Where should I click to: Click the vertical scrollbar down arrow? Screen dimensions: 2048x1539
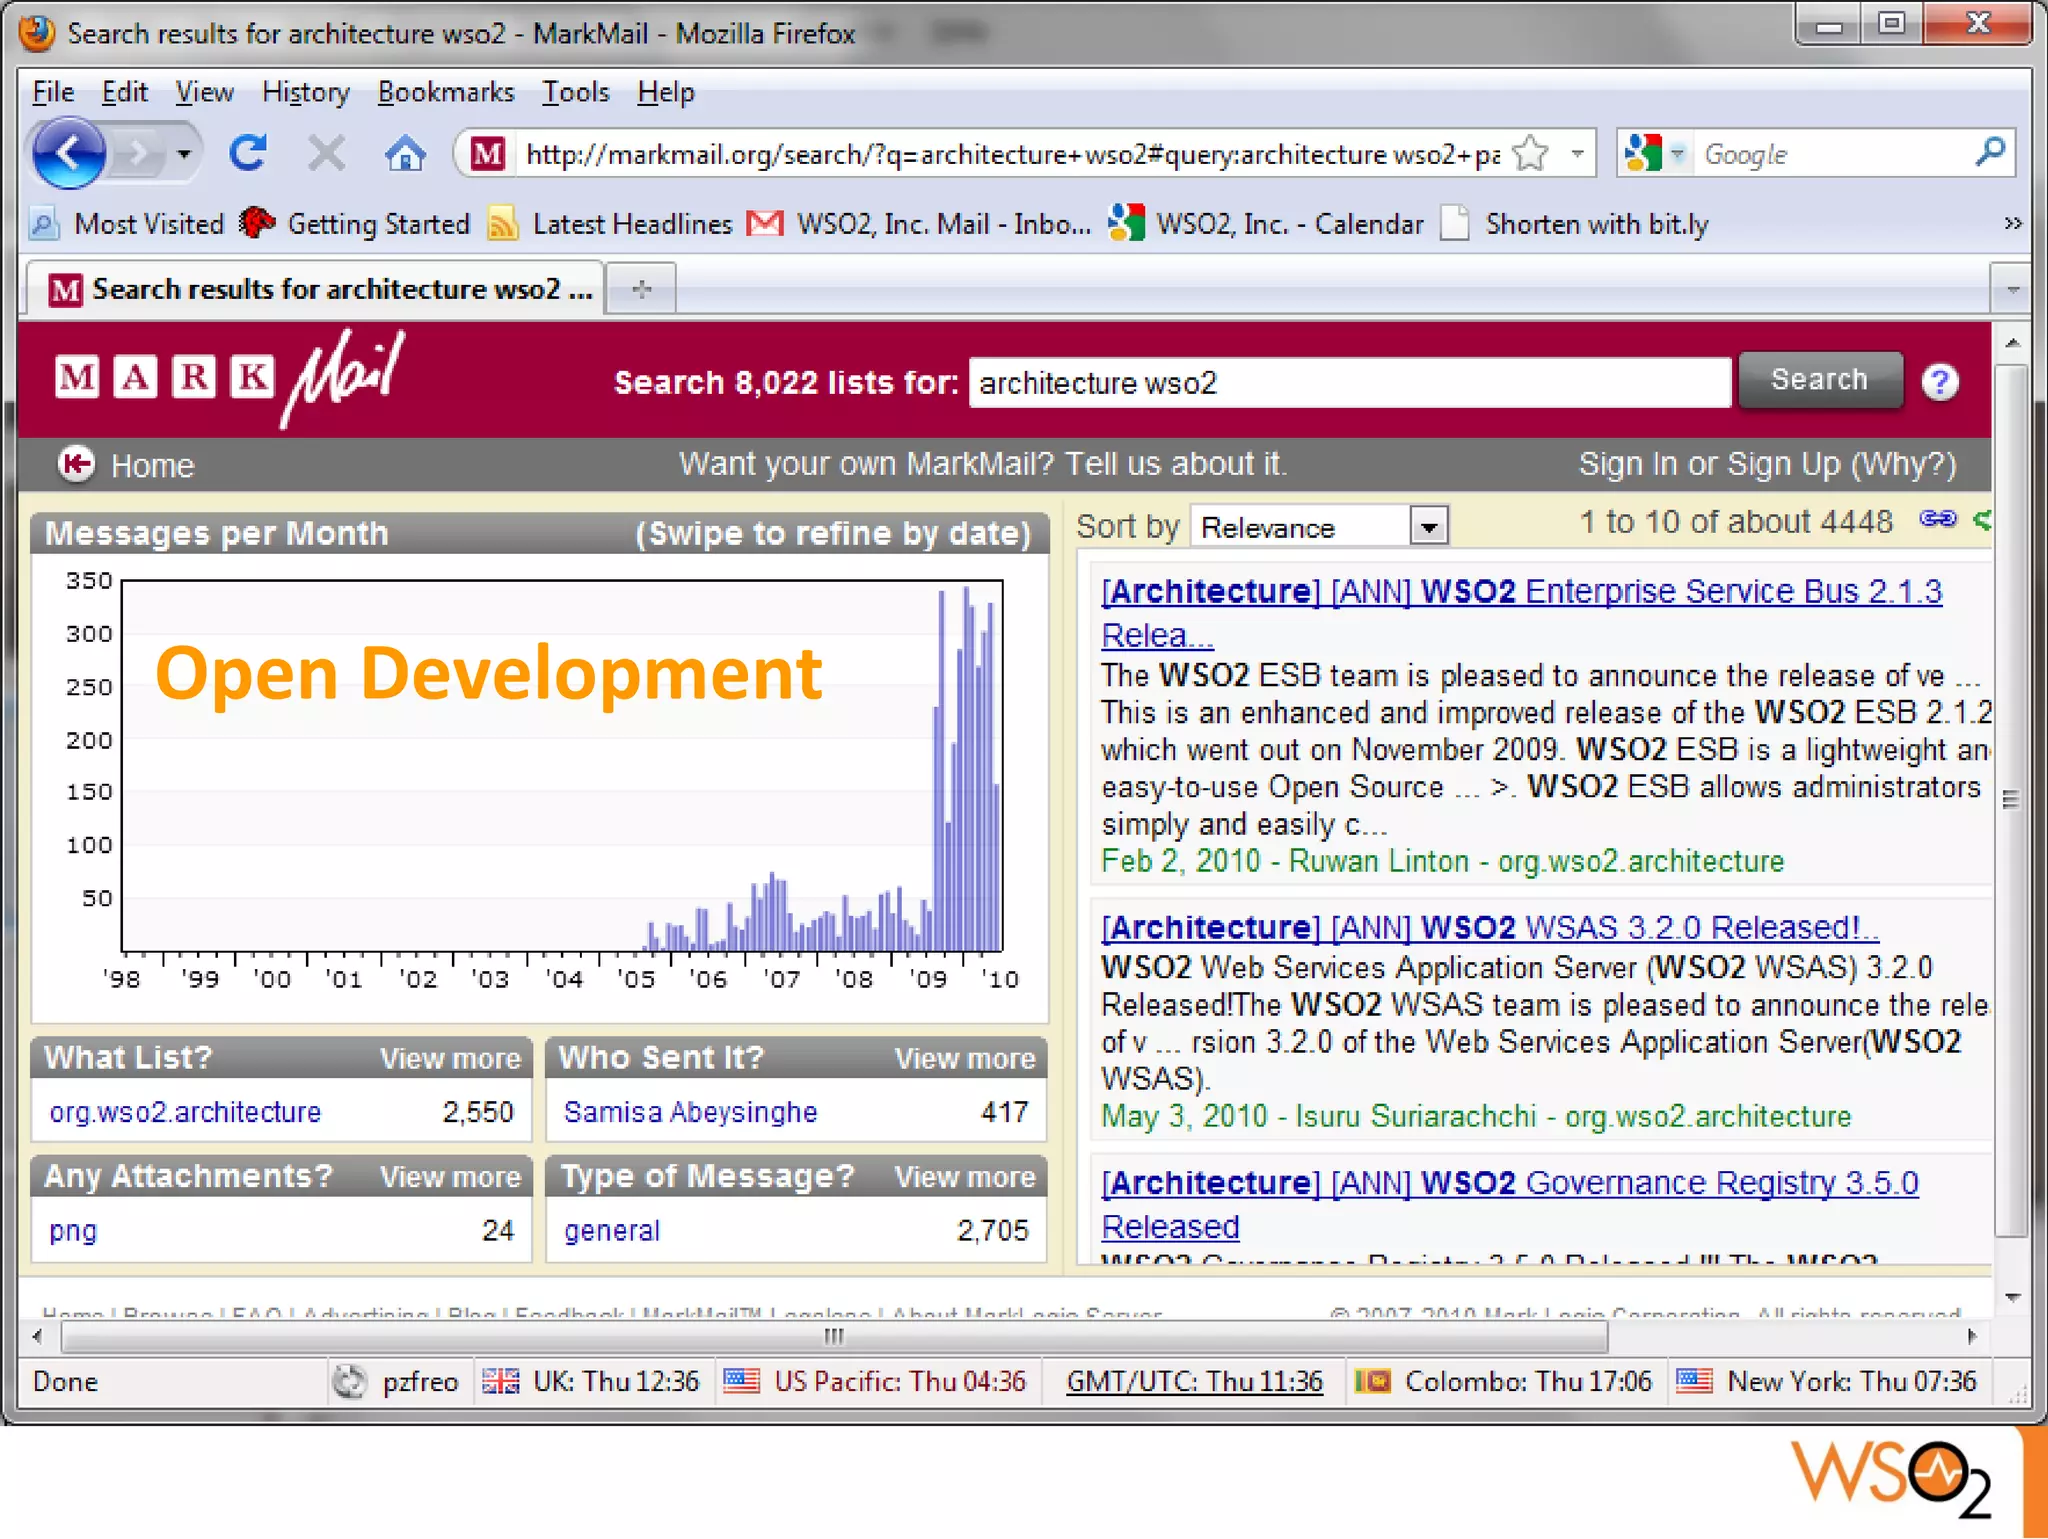(x=2013, y=1297)
